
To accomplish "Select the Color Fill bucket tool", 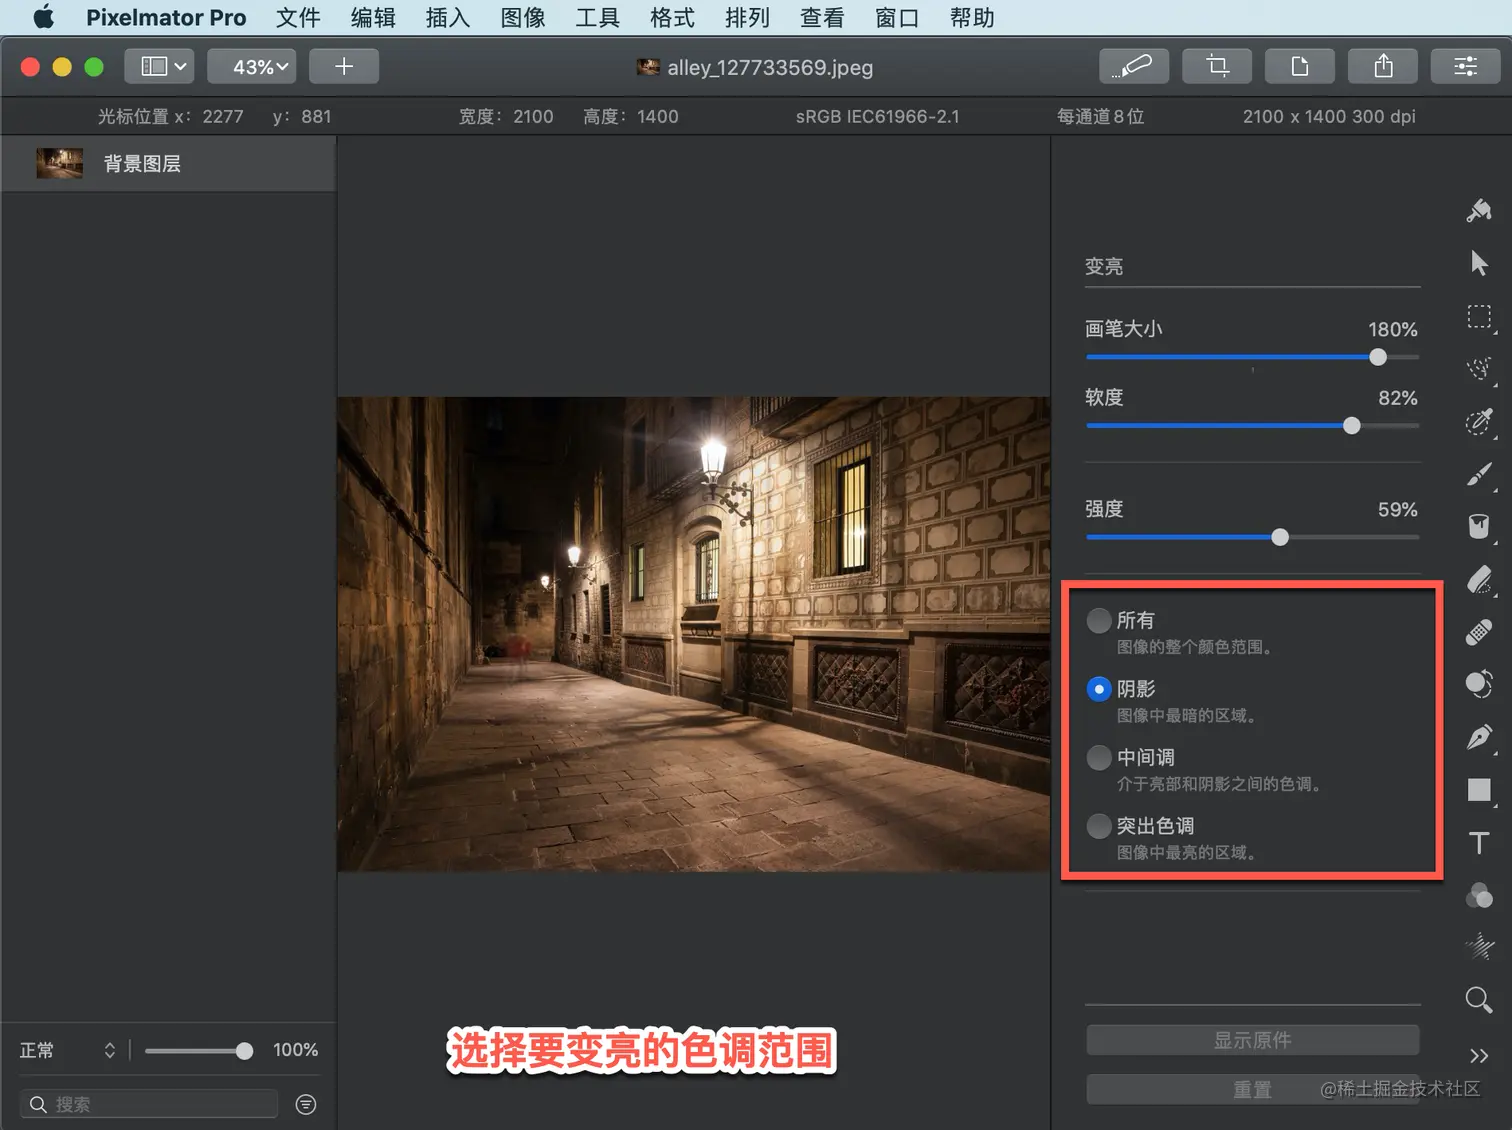I will click(1479, 527).
